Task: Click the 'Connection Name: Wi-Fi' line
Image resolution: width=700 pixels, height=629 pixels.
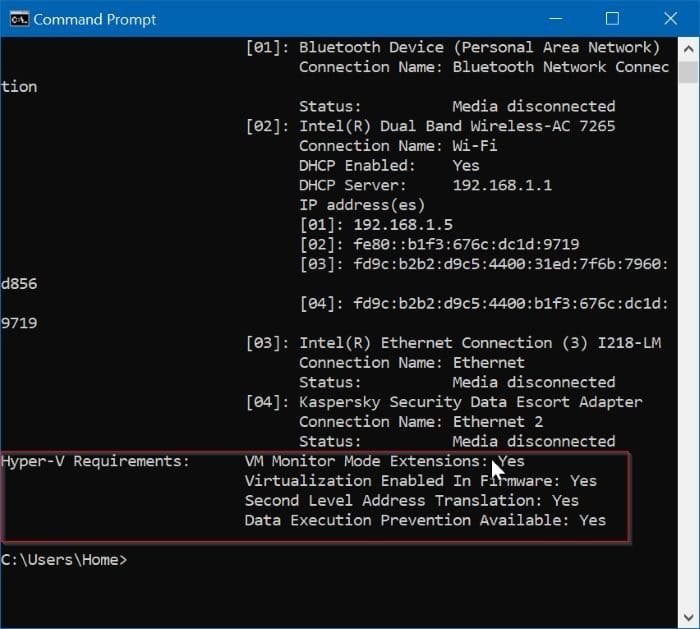Action: pyautogui.click(x=398, y=146)
